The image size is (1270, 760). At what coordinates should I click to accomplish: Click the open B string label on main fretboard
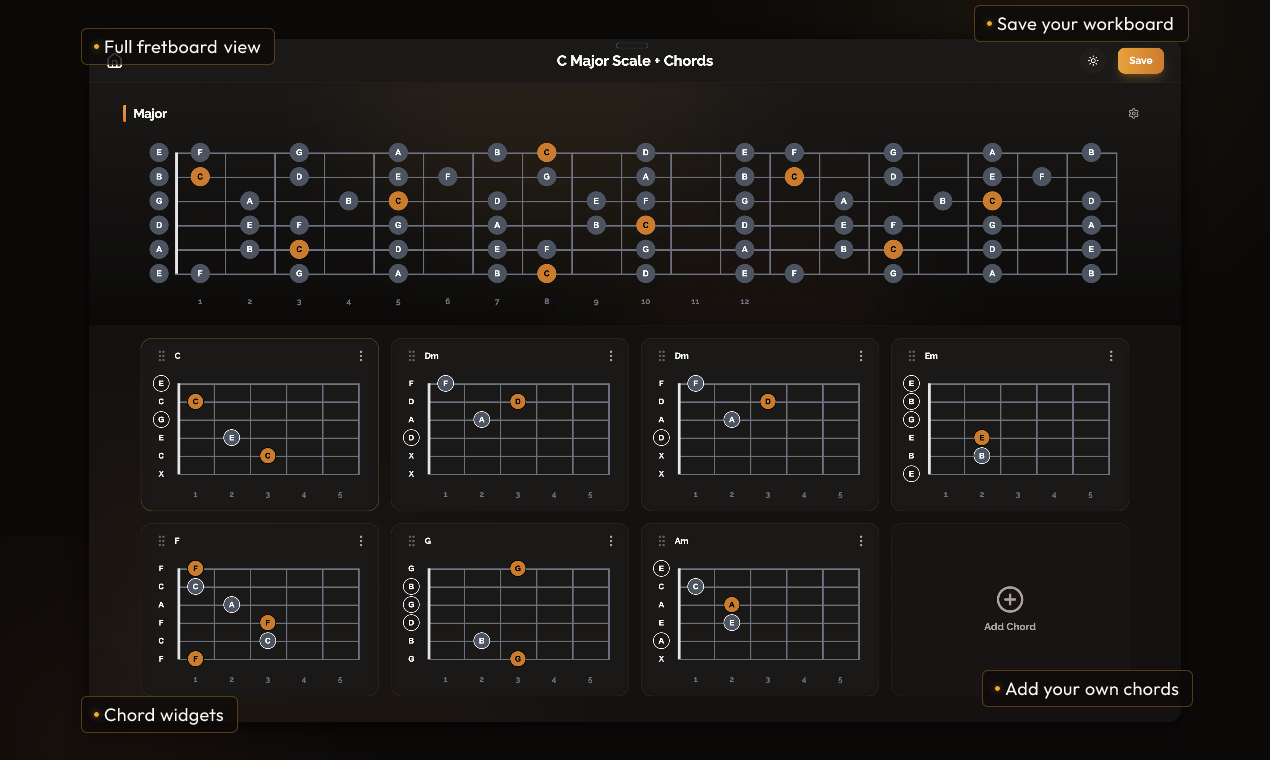pos(159,177)
